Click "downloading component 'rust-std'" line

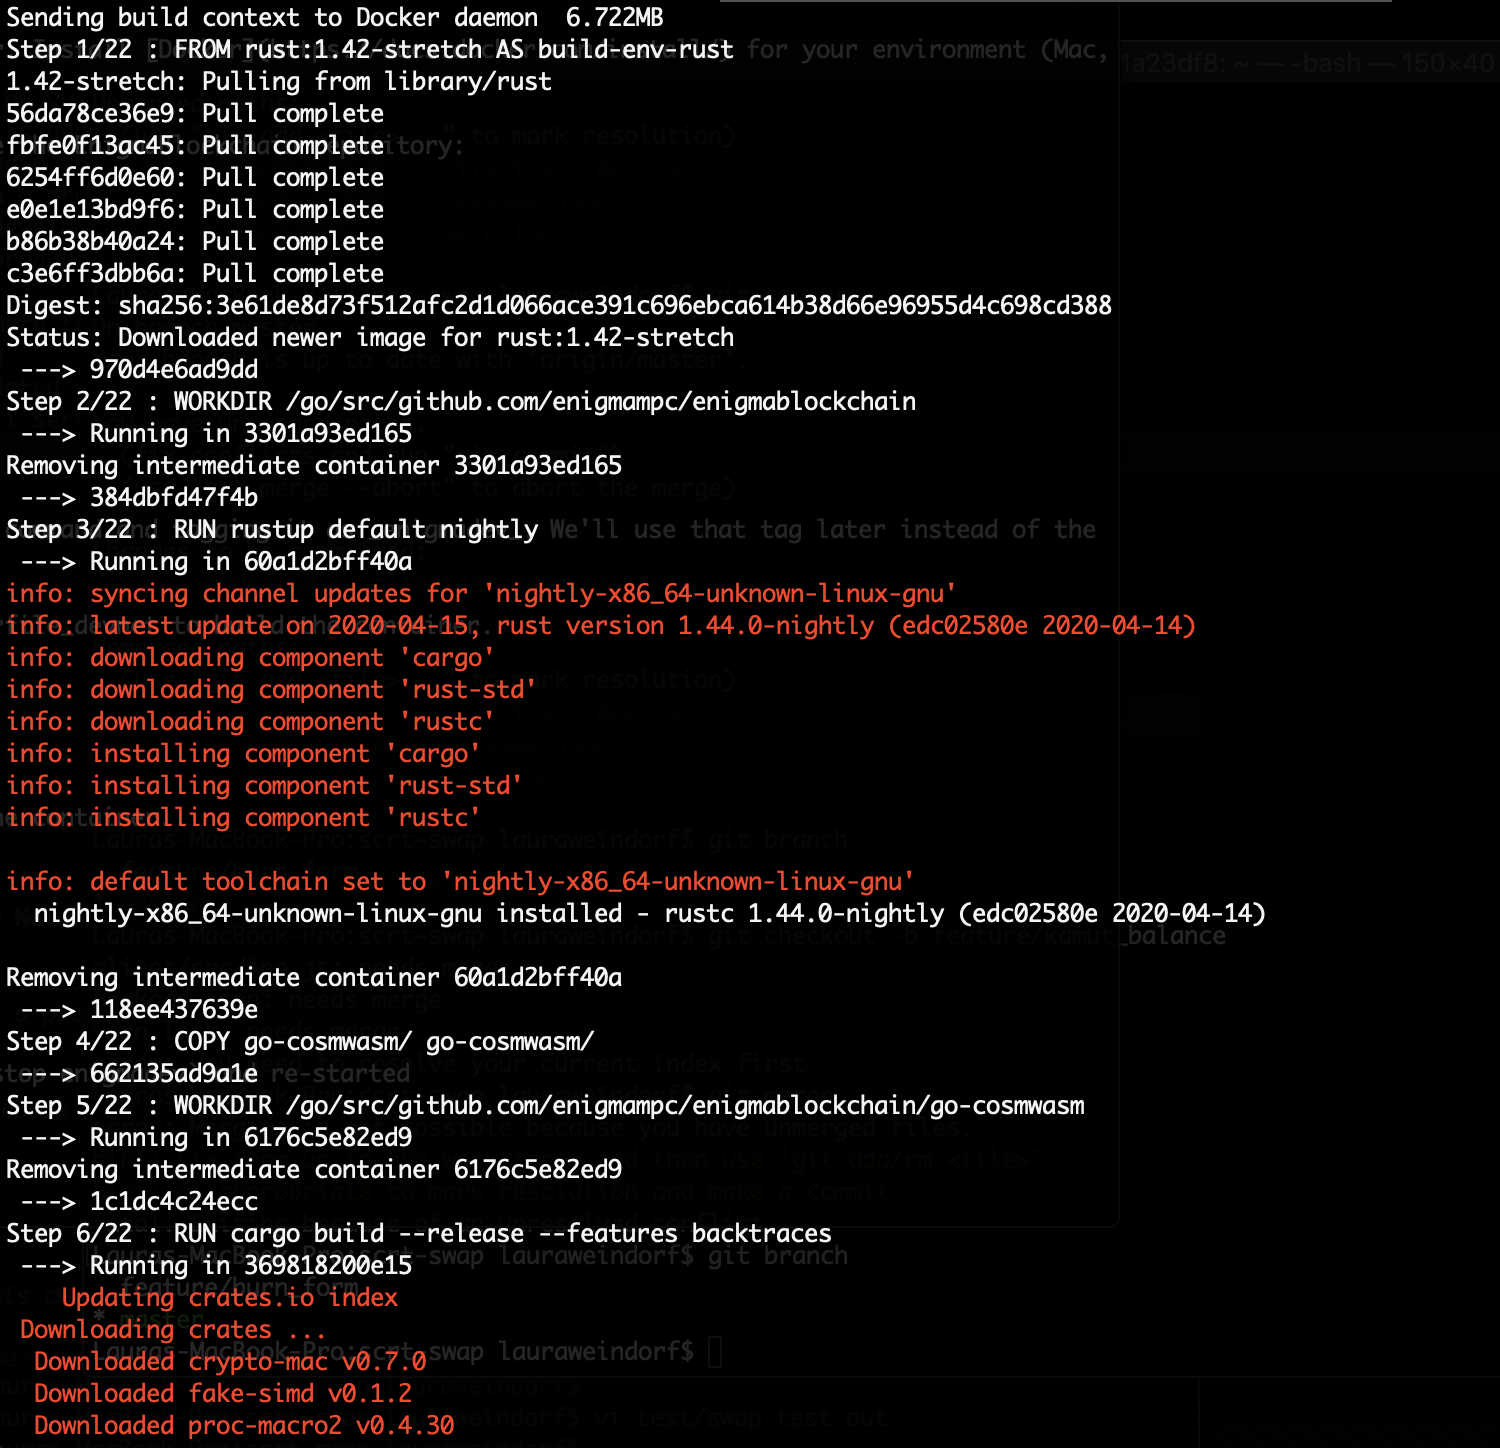click(271, 690)
